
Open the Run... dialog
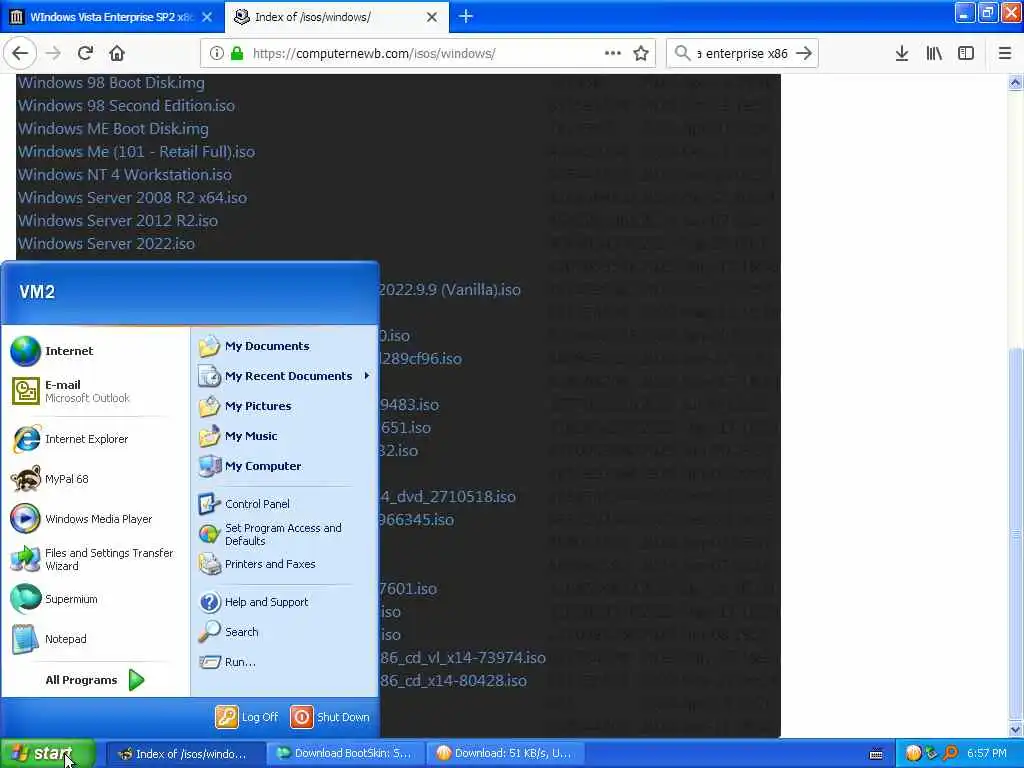tap(285, 662)
